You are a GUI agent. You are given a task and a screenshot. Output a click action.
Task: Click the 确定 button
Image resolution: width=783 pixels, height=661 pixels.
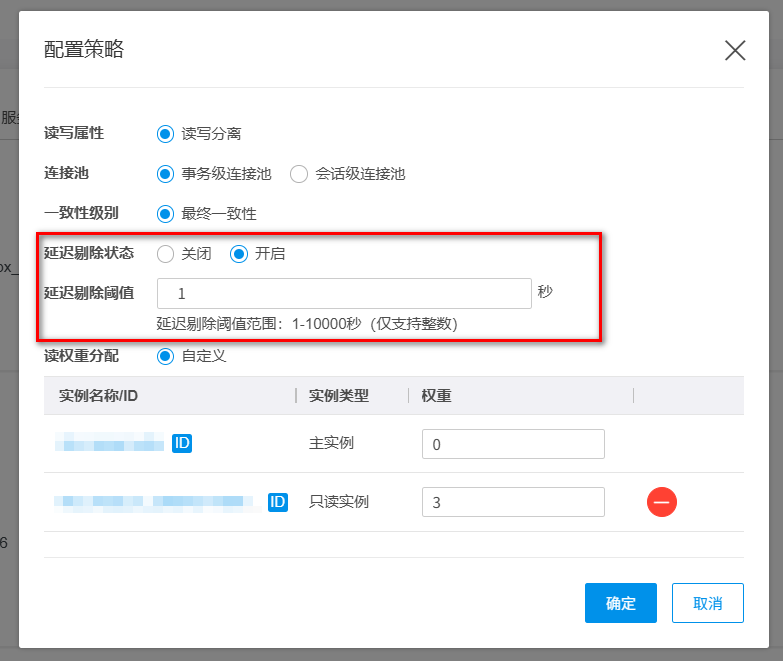pyautogui.click(x=620, y=603)
